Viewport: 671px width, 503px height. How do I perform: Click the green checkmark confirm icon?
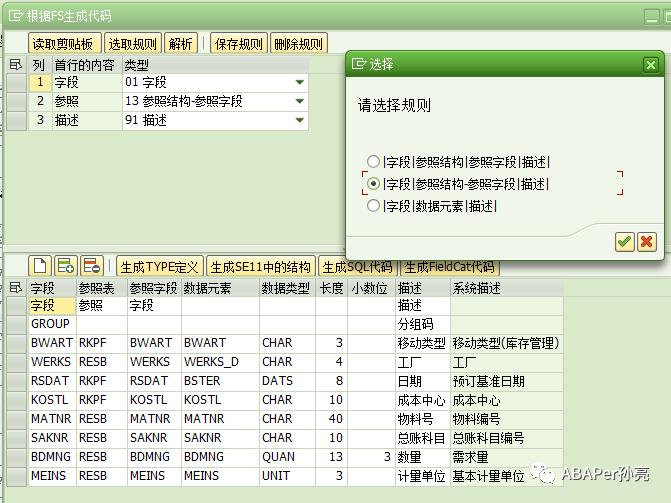(624, 242)
